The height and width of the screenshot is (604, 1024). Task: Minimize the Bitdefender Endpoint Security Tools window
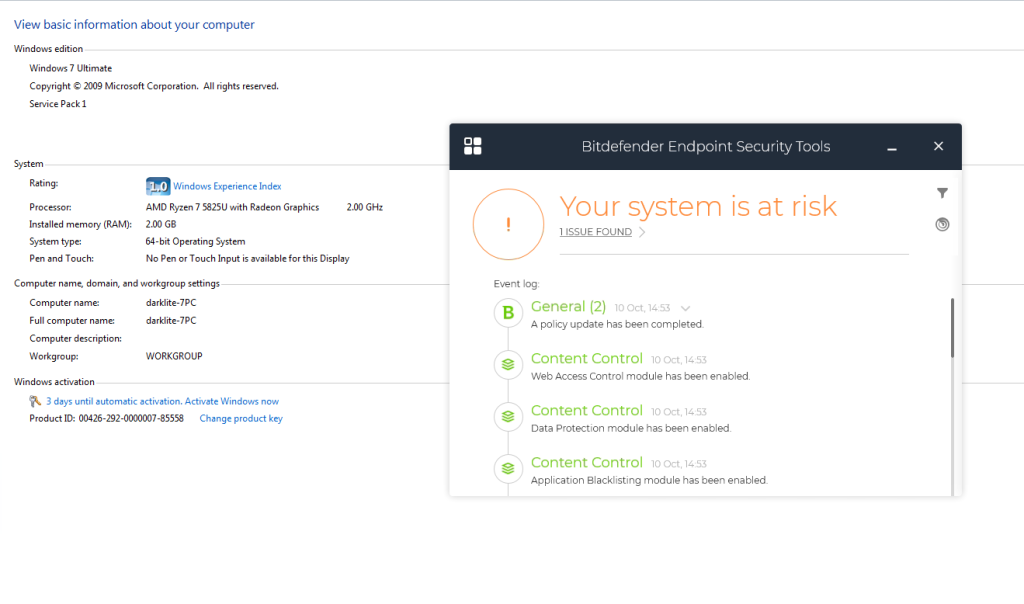[892, 147]
